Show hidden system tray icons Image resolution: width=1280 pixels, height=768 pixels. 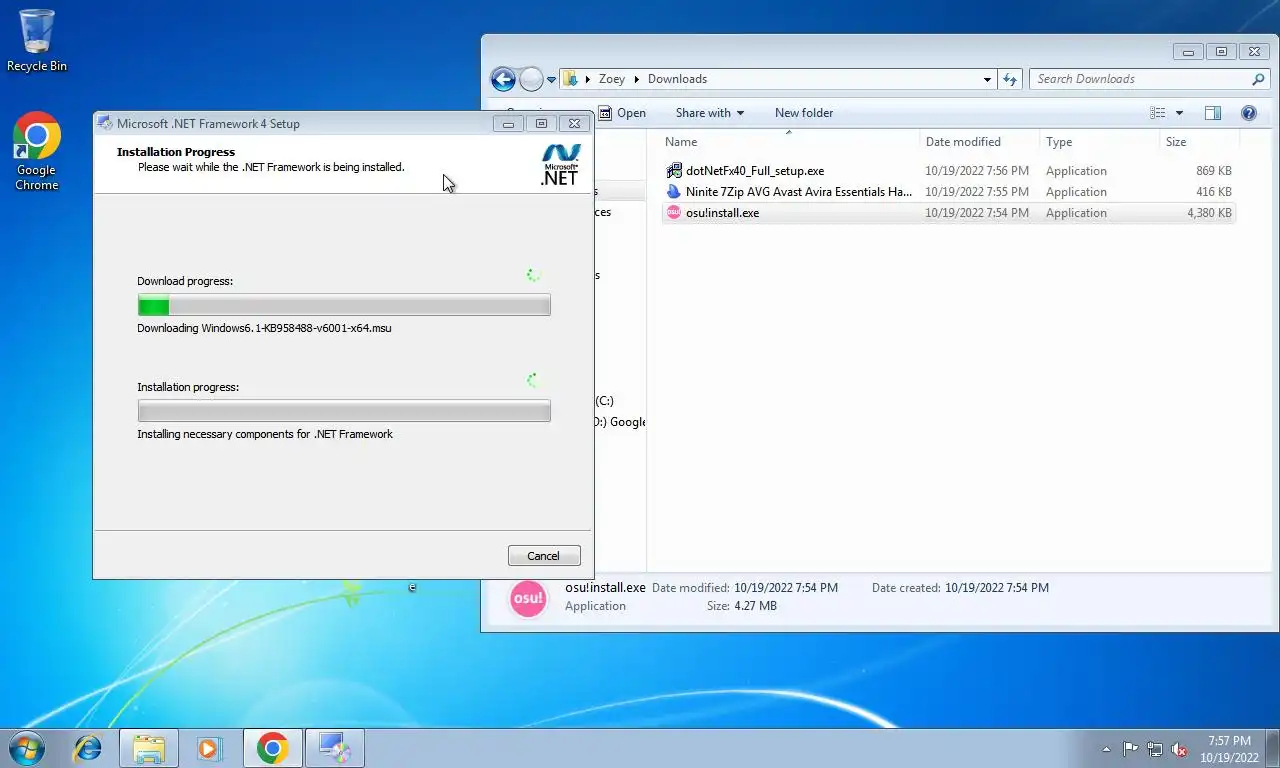1106,749
